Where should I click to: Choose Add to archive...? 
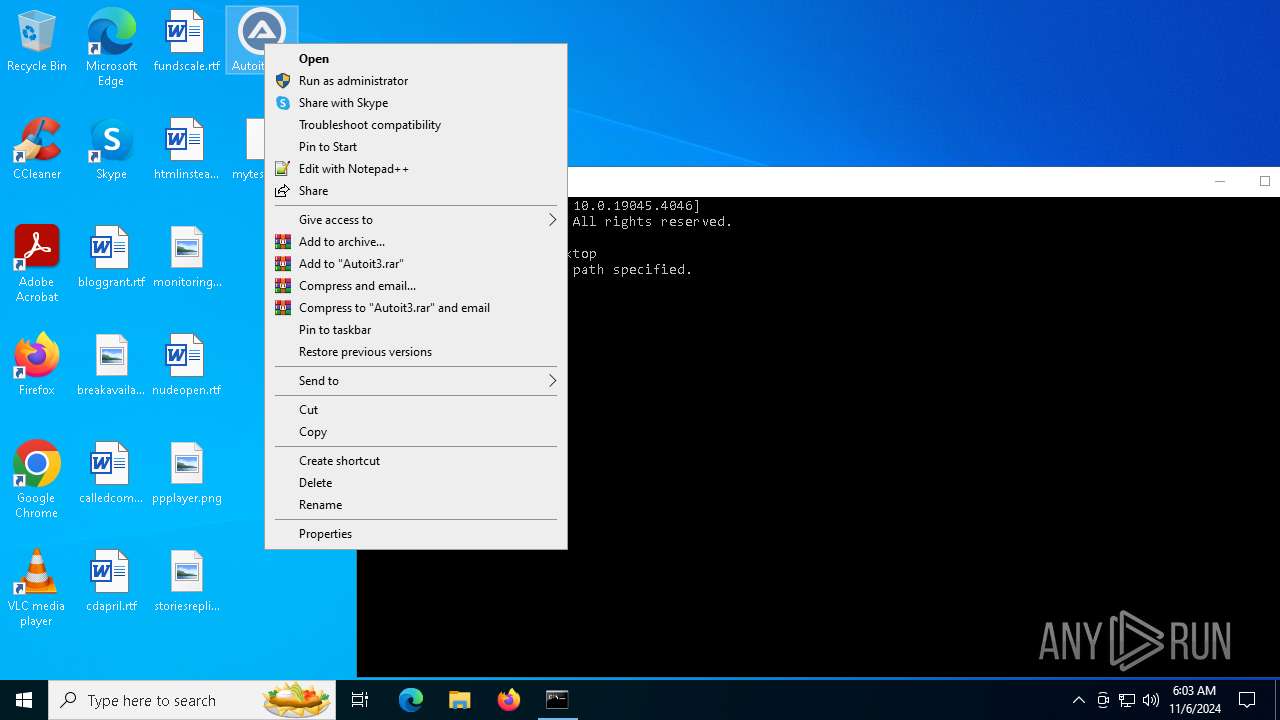416,242
